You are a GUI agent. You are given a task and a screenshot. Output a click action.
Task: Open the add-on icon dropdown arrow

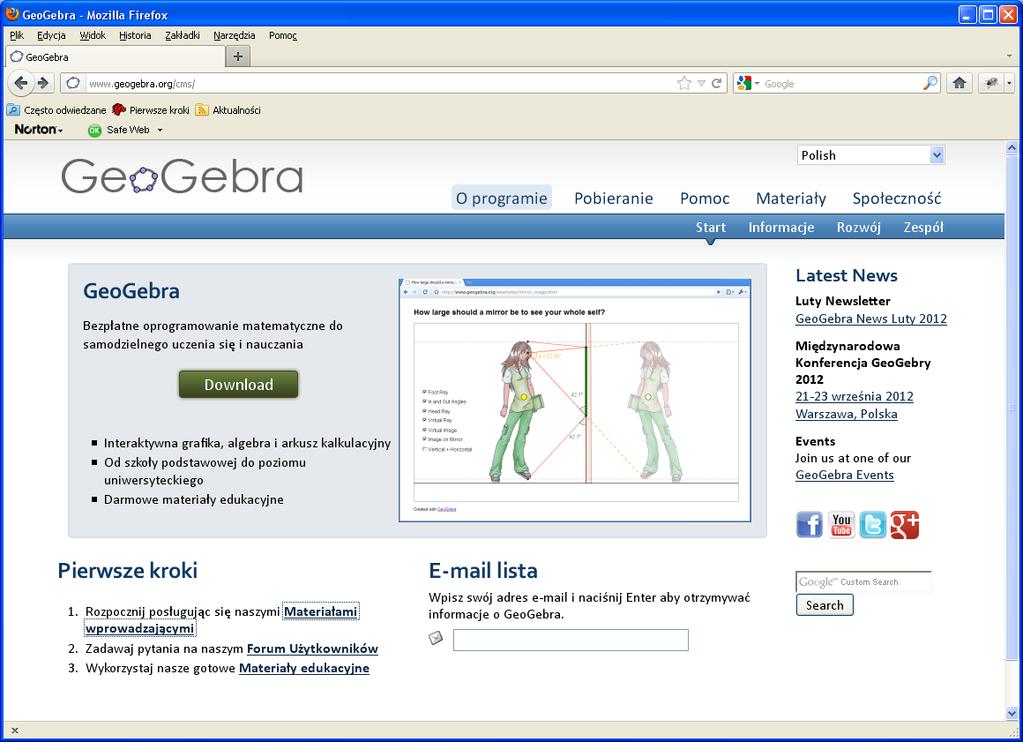(1009, 83)
